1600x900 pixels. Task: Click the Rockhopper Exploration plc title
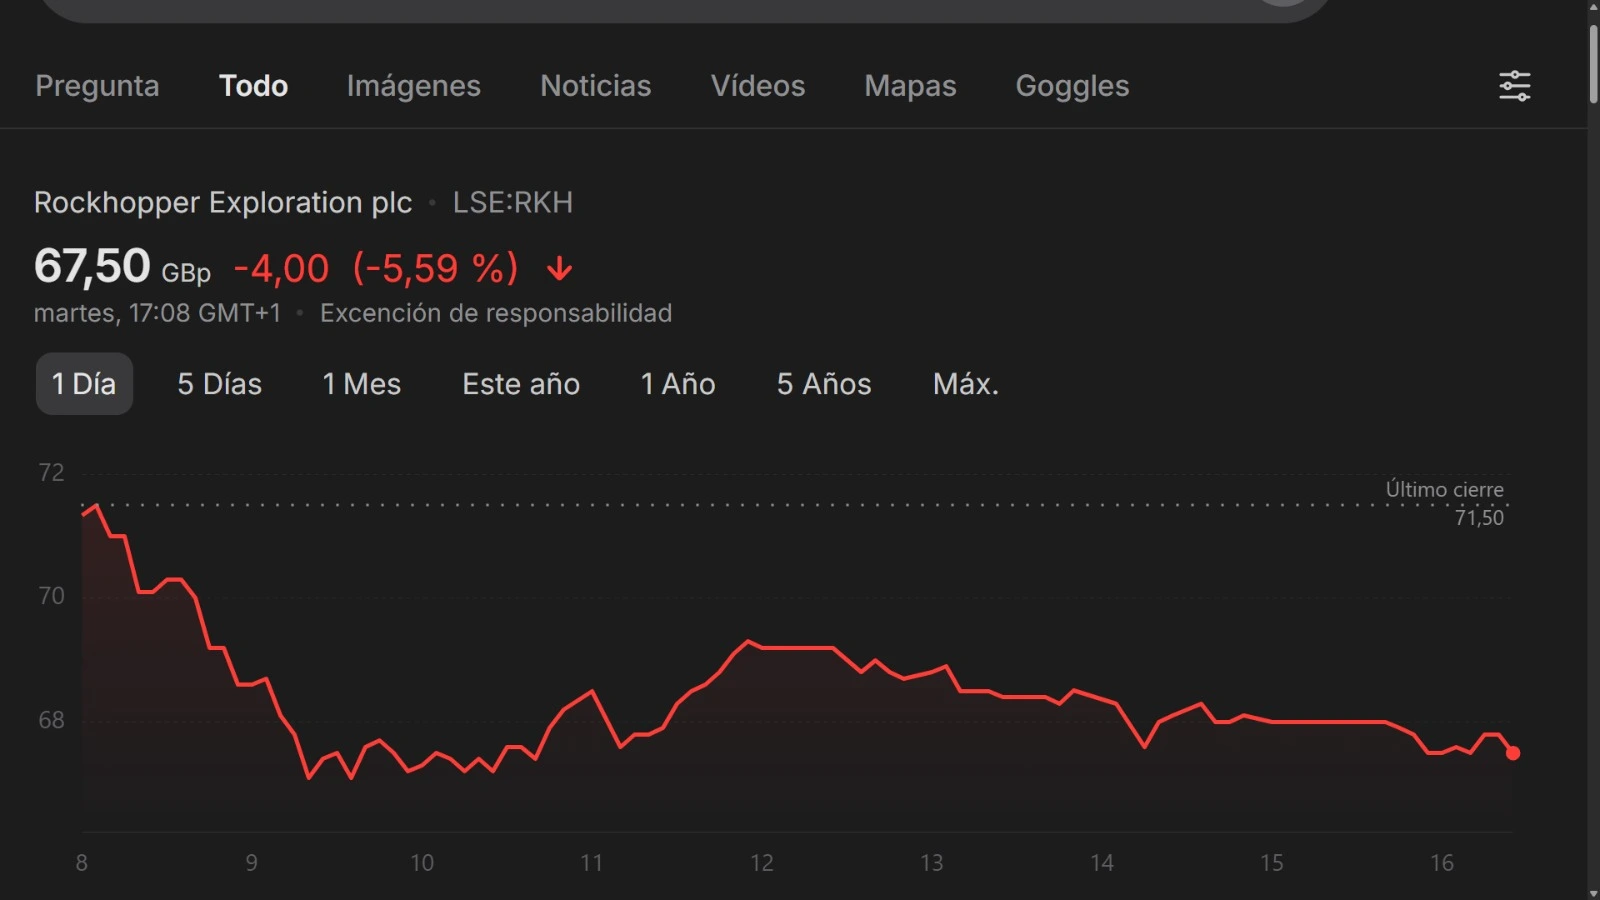click(x=223, y=203)
